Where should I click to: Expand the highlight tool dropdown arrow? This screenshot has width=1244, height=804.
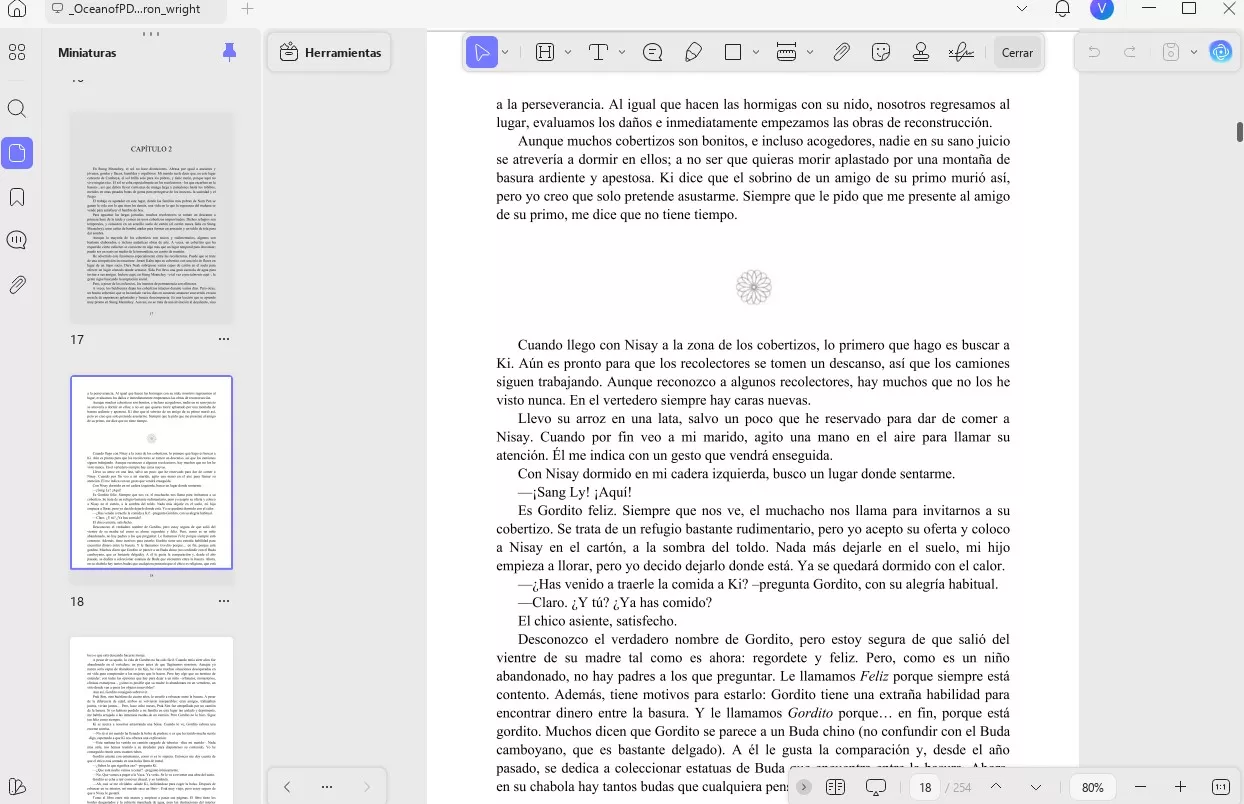point(568,53)
